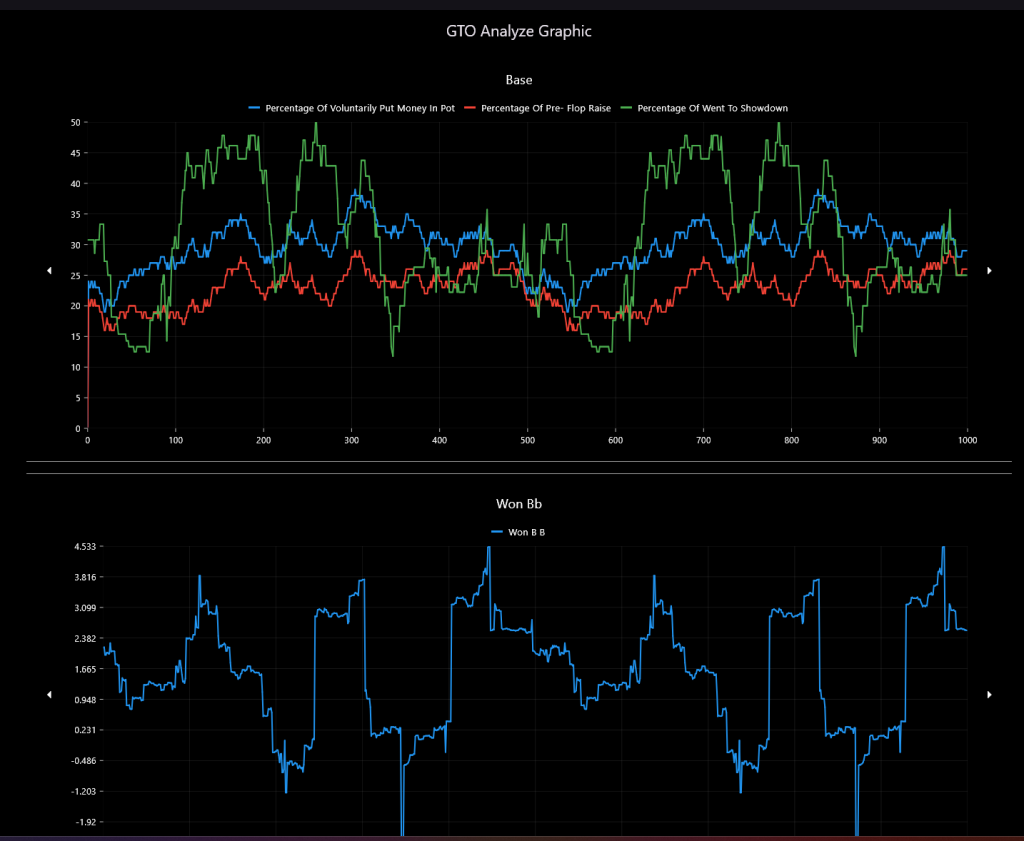Click the right arrow beside the Base chart

990,271
